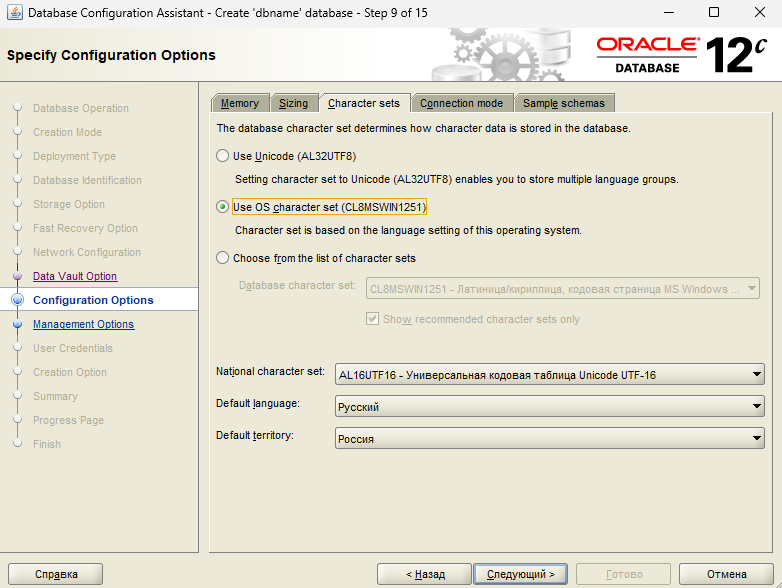Go back with the Назад button
The width and height of the screenshot is (782, 588).
(x=425, y=574)
